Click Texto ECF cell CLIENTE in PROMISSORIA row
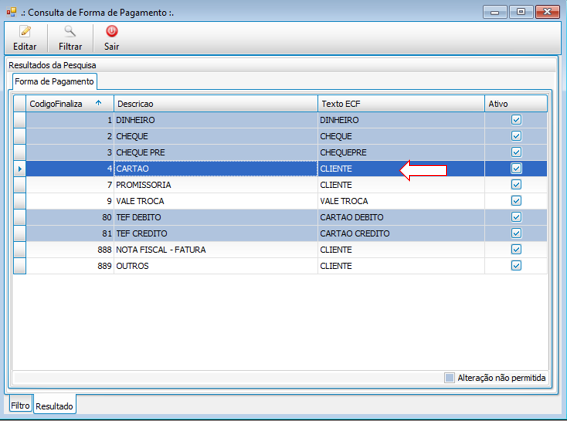The width and height of the screenshot is (567, 421). [x=401, y=185]
